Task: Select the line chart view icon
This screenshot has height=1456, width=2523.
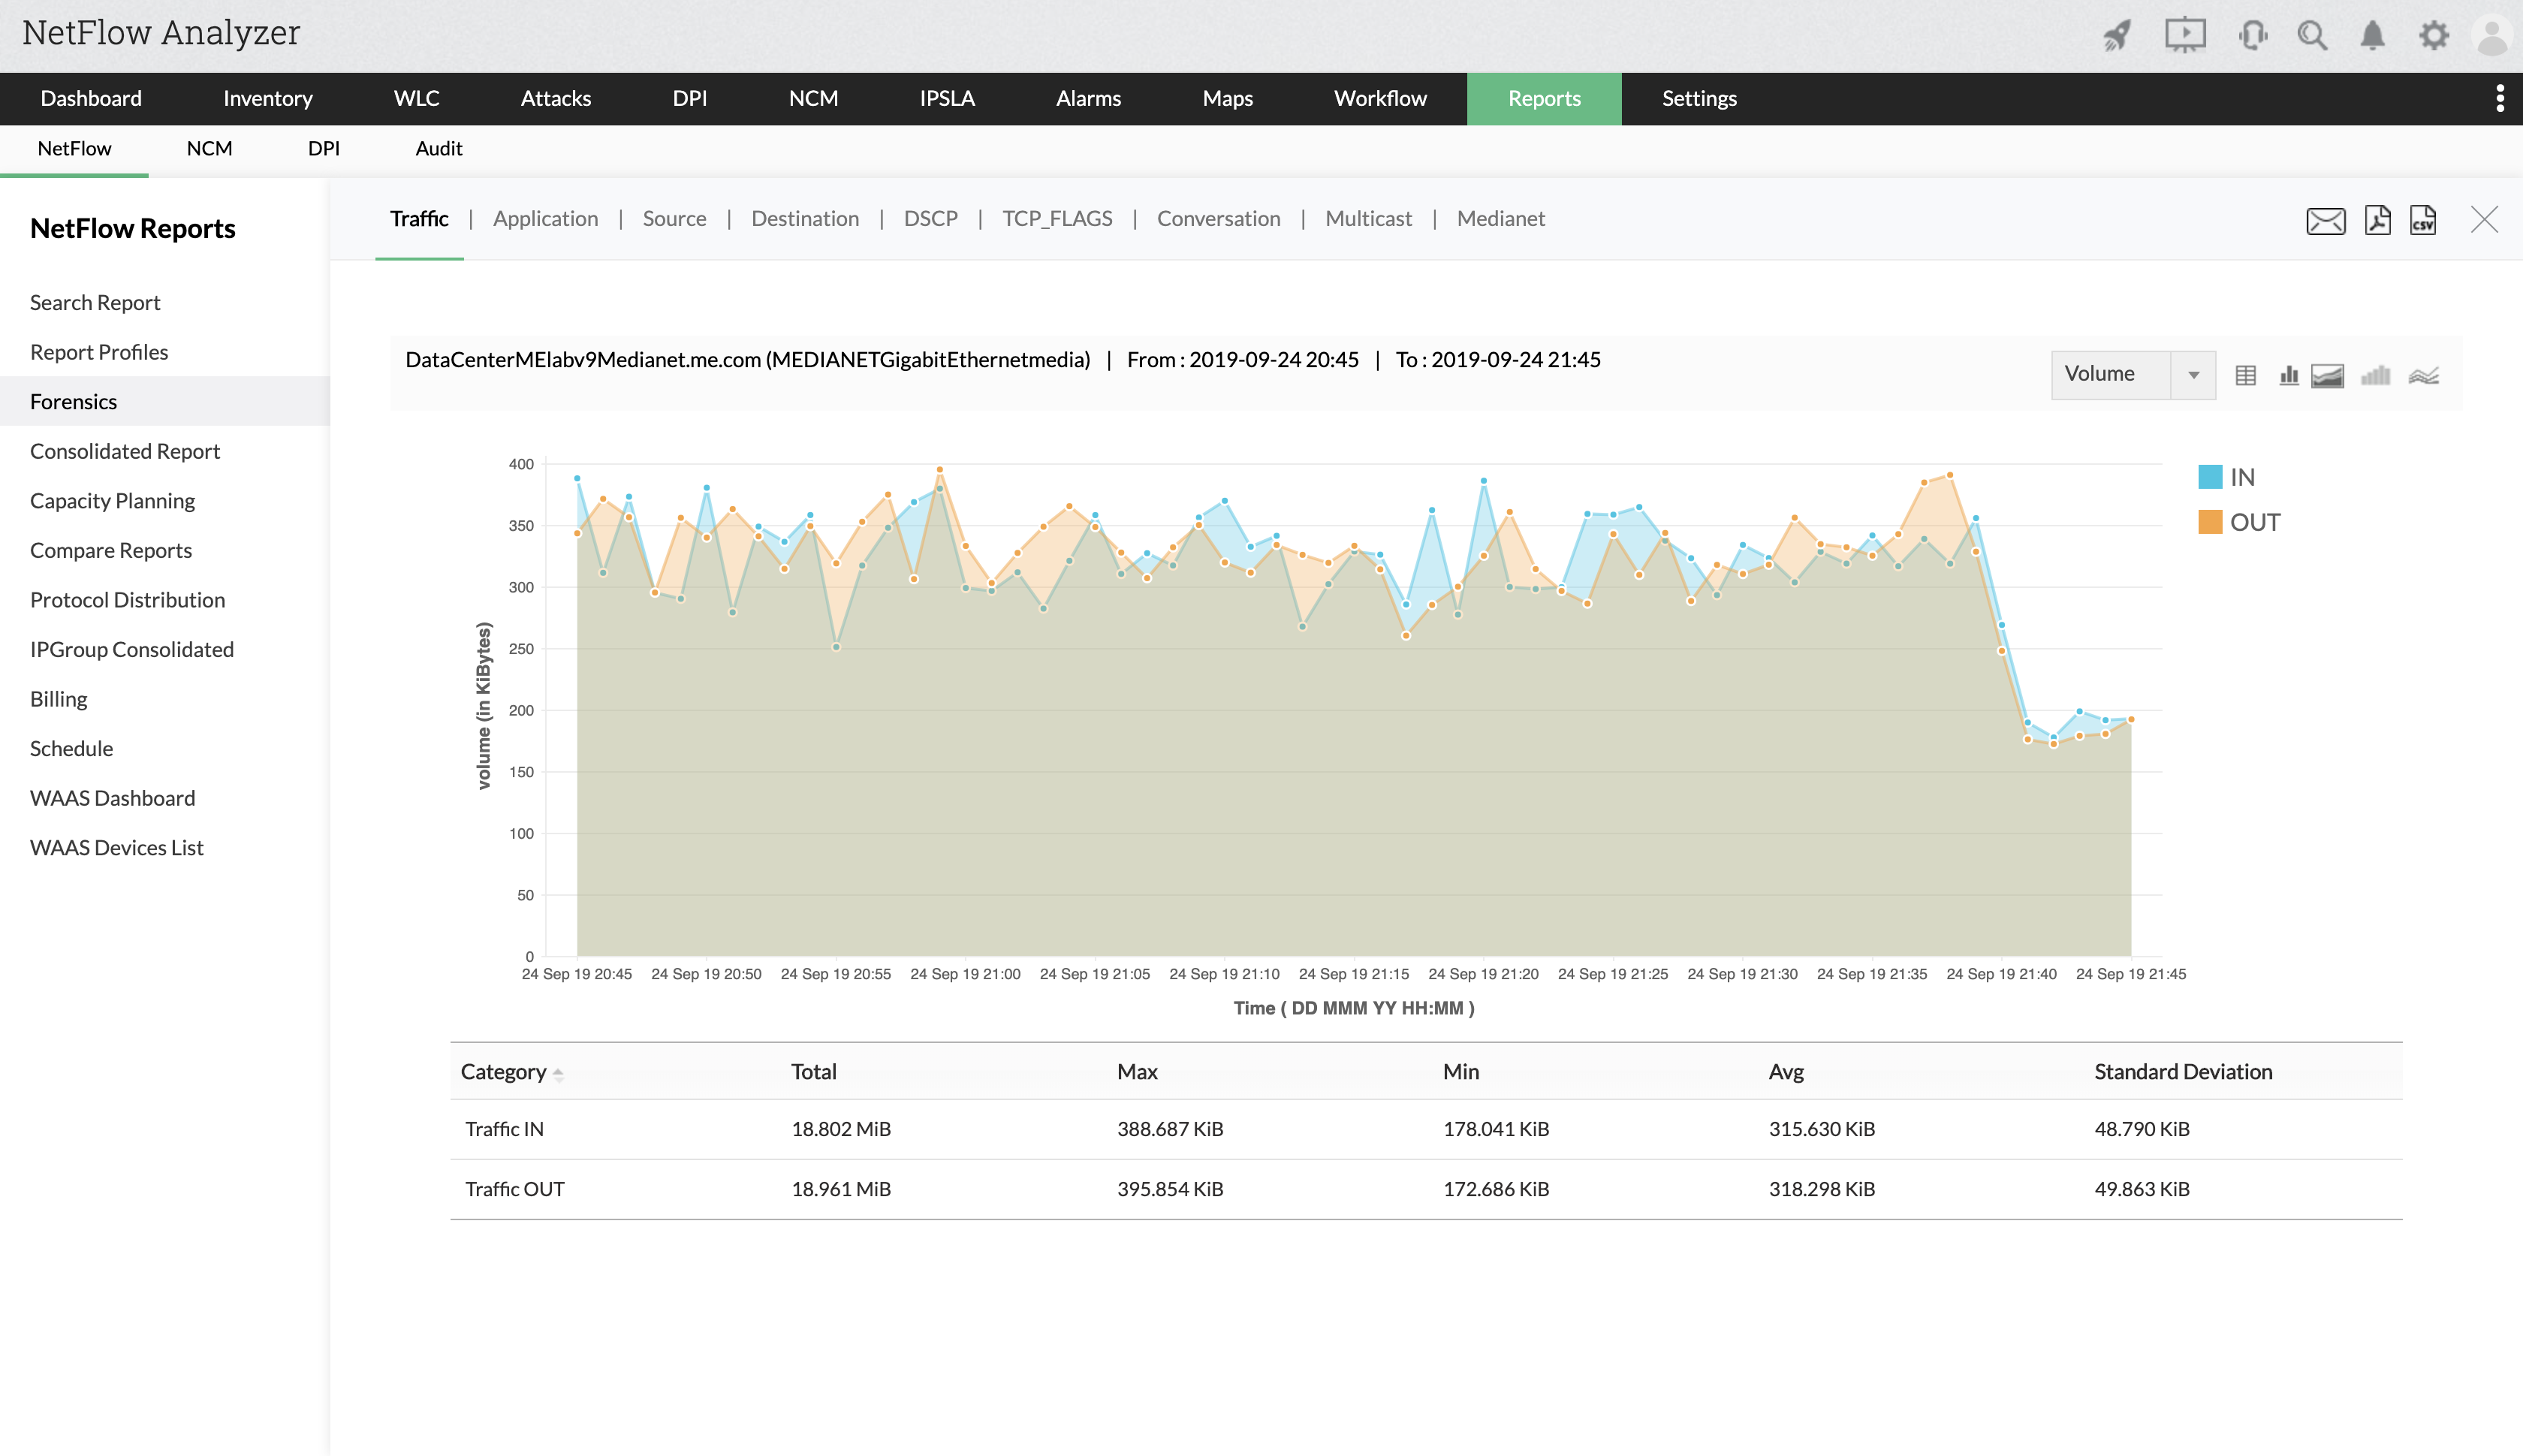Action: click(x=2423, y=375)
